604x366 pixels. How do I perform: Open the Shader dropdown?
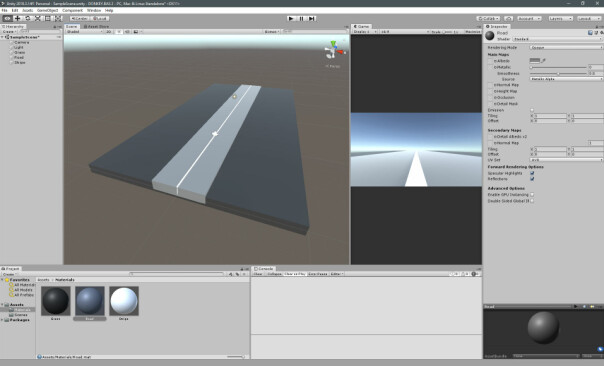[557, 39]
